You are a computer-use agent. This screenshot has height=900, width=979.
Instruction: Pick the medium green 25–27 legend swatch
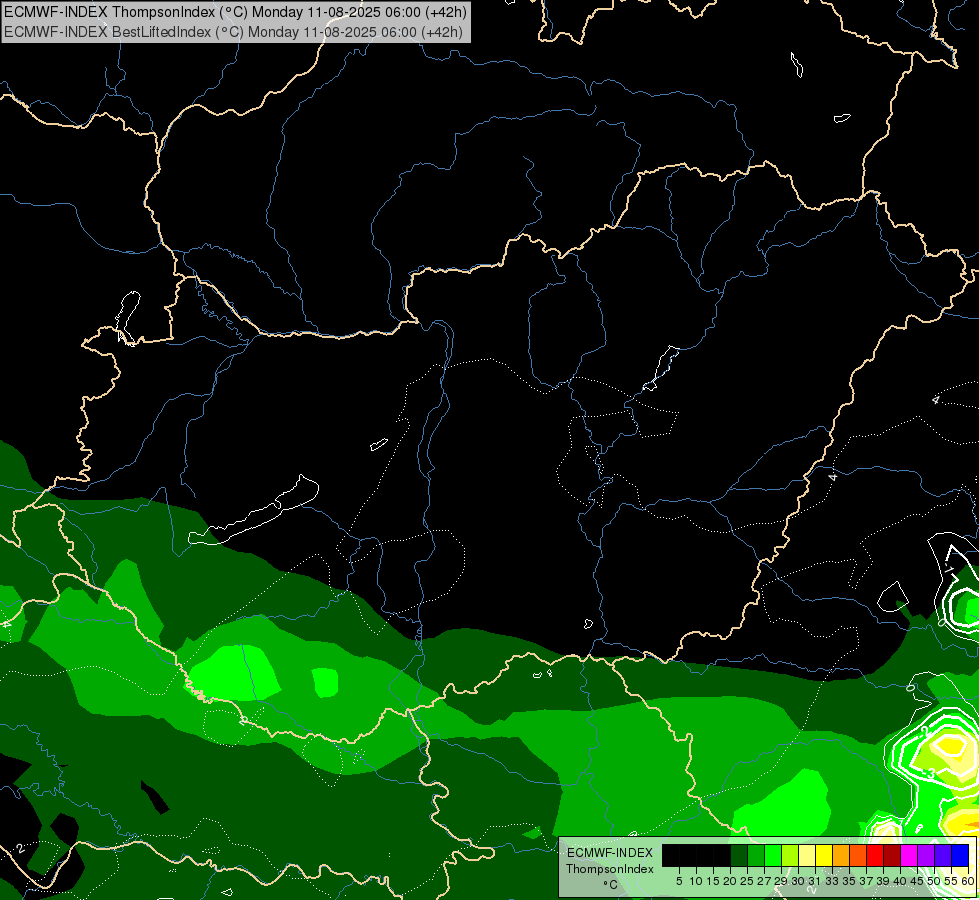756,855
